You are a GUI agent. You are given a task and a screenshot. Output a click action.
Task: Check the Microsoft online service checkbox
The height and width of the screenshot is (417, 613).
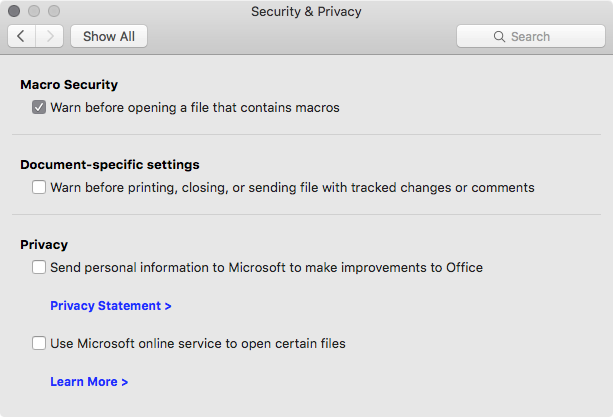click(39, 343)
